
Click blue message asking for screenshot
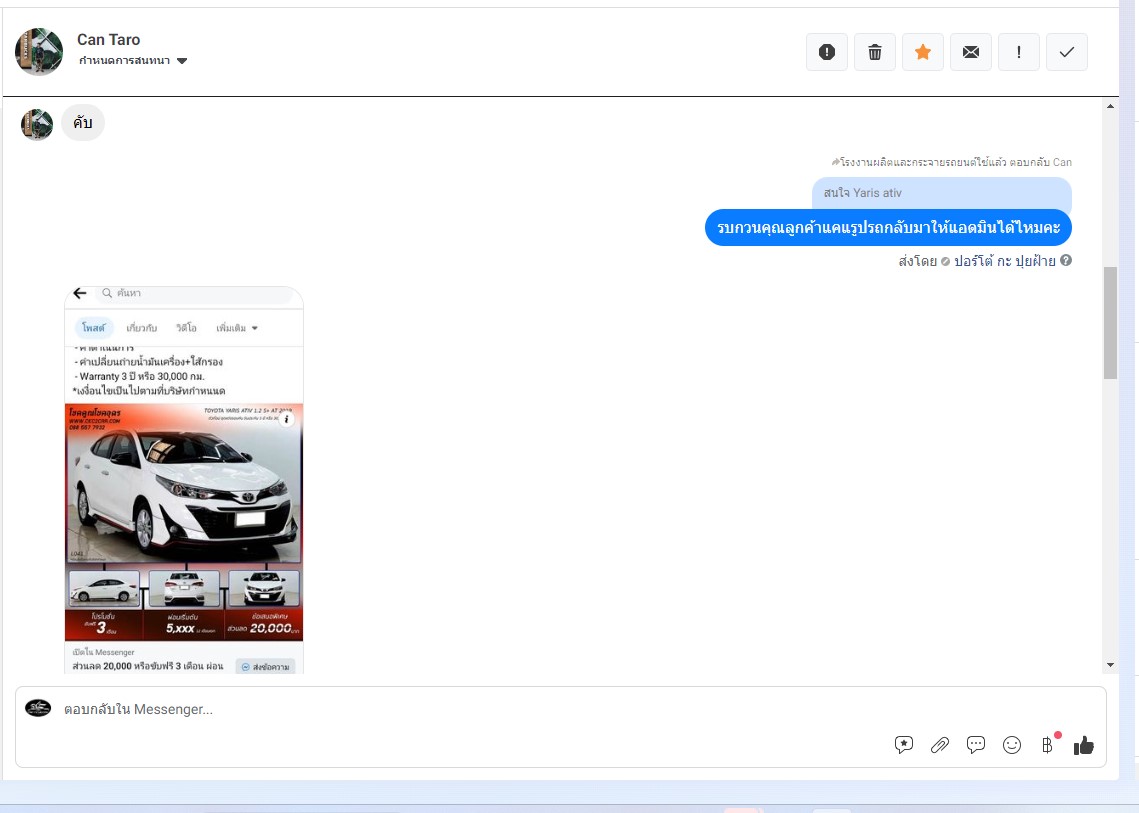pos(888,227)
